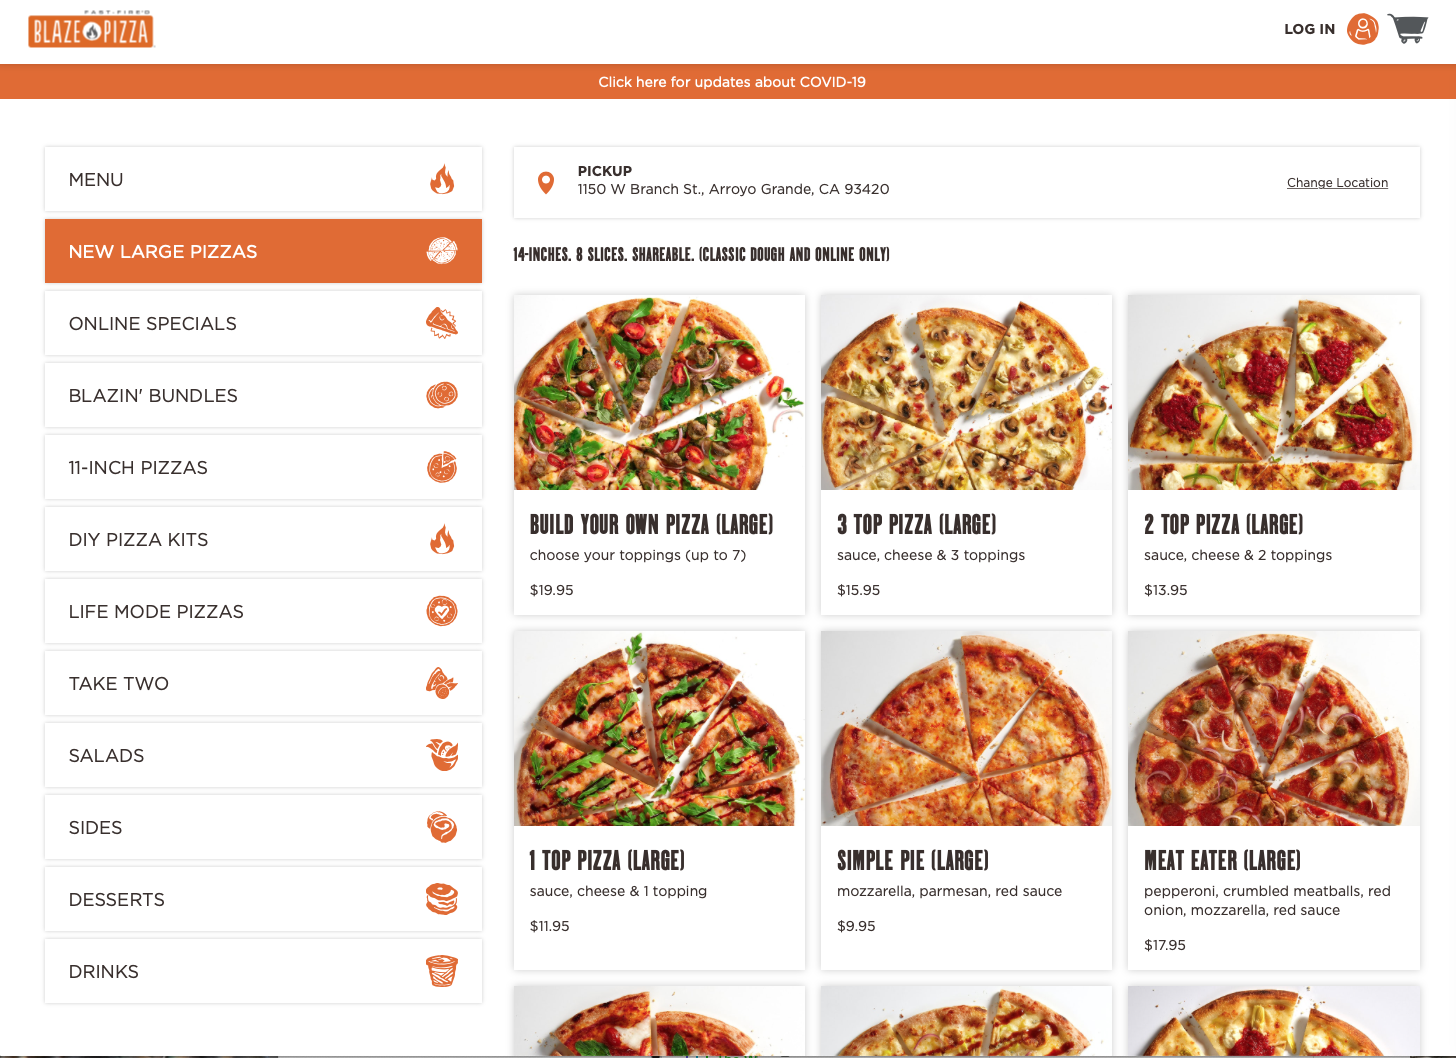
Task: Click the pickup location pin icon
Action: coord(546,181)
